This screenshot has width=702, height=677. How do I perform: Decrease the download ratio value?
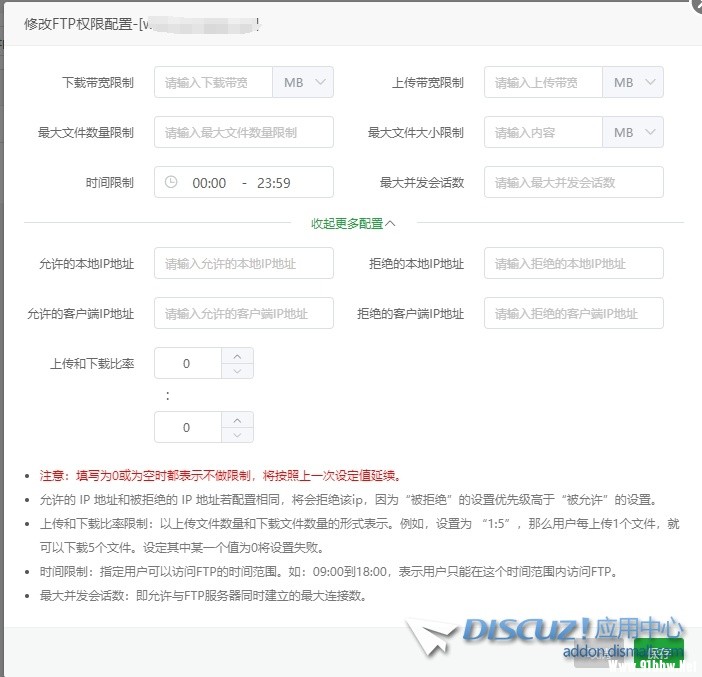point(237,435)
